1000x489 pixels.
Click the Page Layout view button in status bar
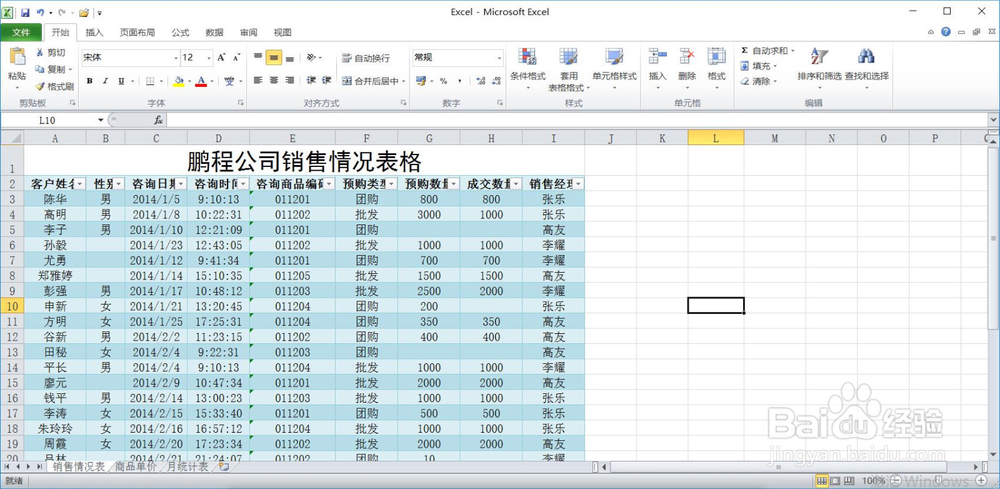[835, 480]
